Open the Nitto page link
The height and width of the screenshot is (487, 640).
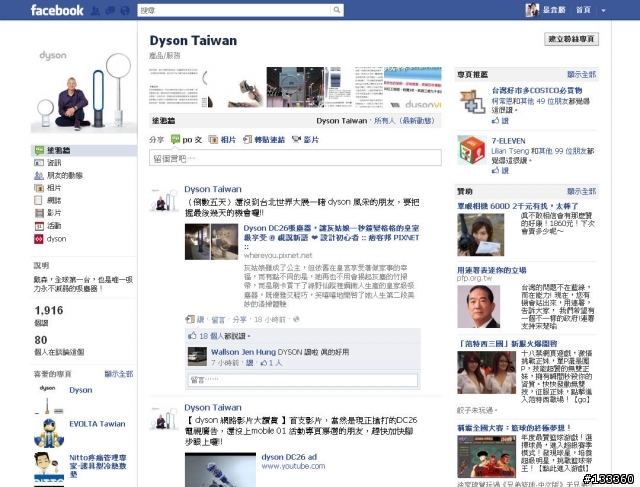click(98, 466)
